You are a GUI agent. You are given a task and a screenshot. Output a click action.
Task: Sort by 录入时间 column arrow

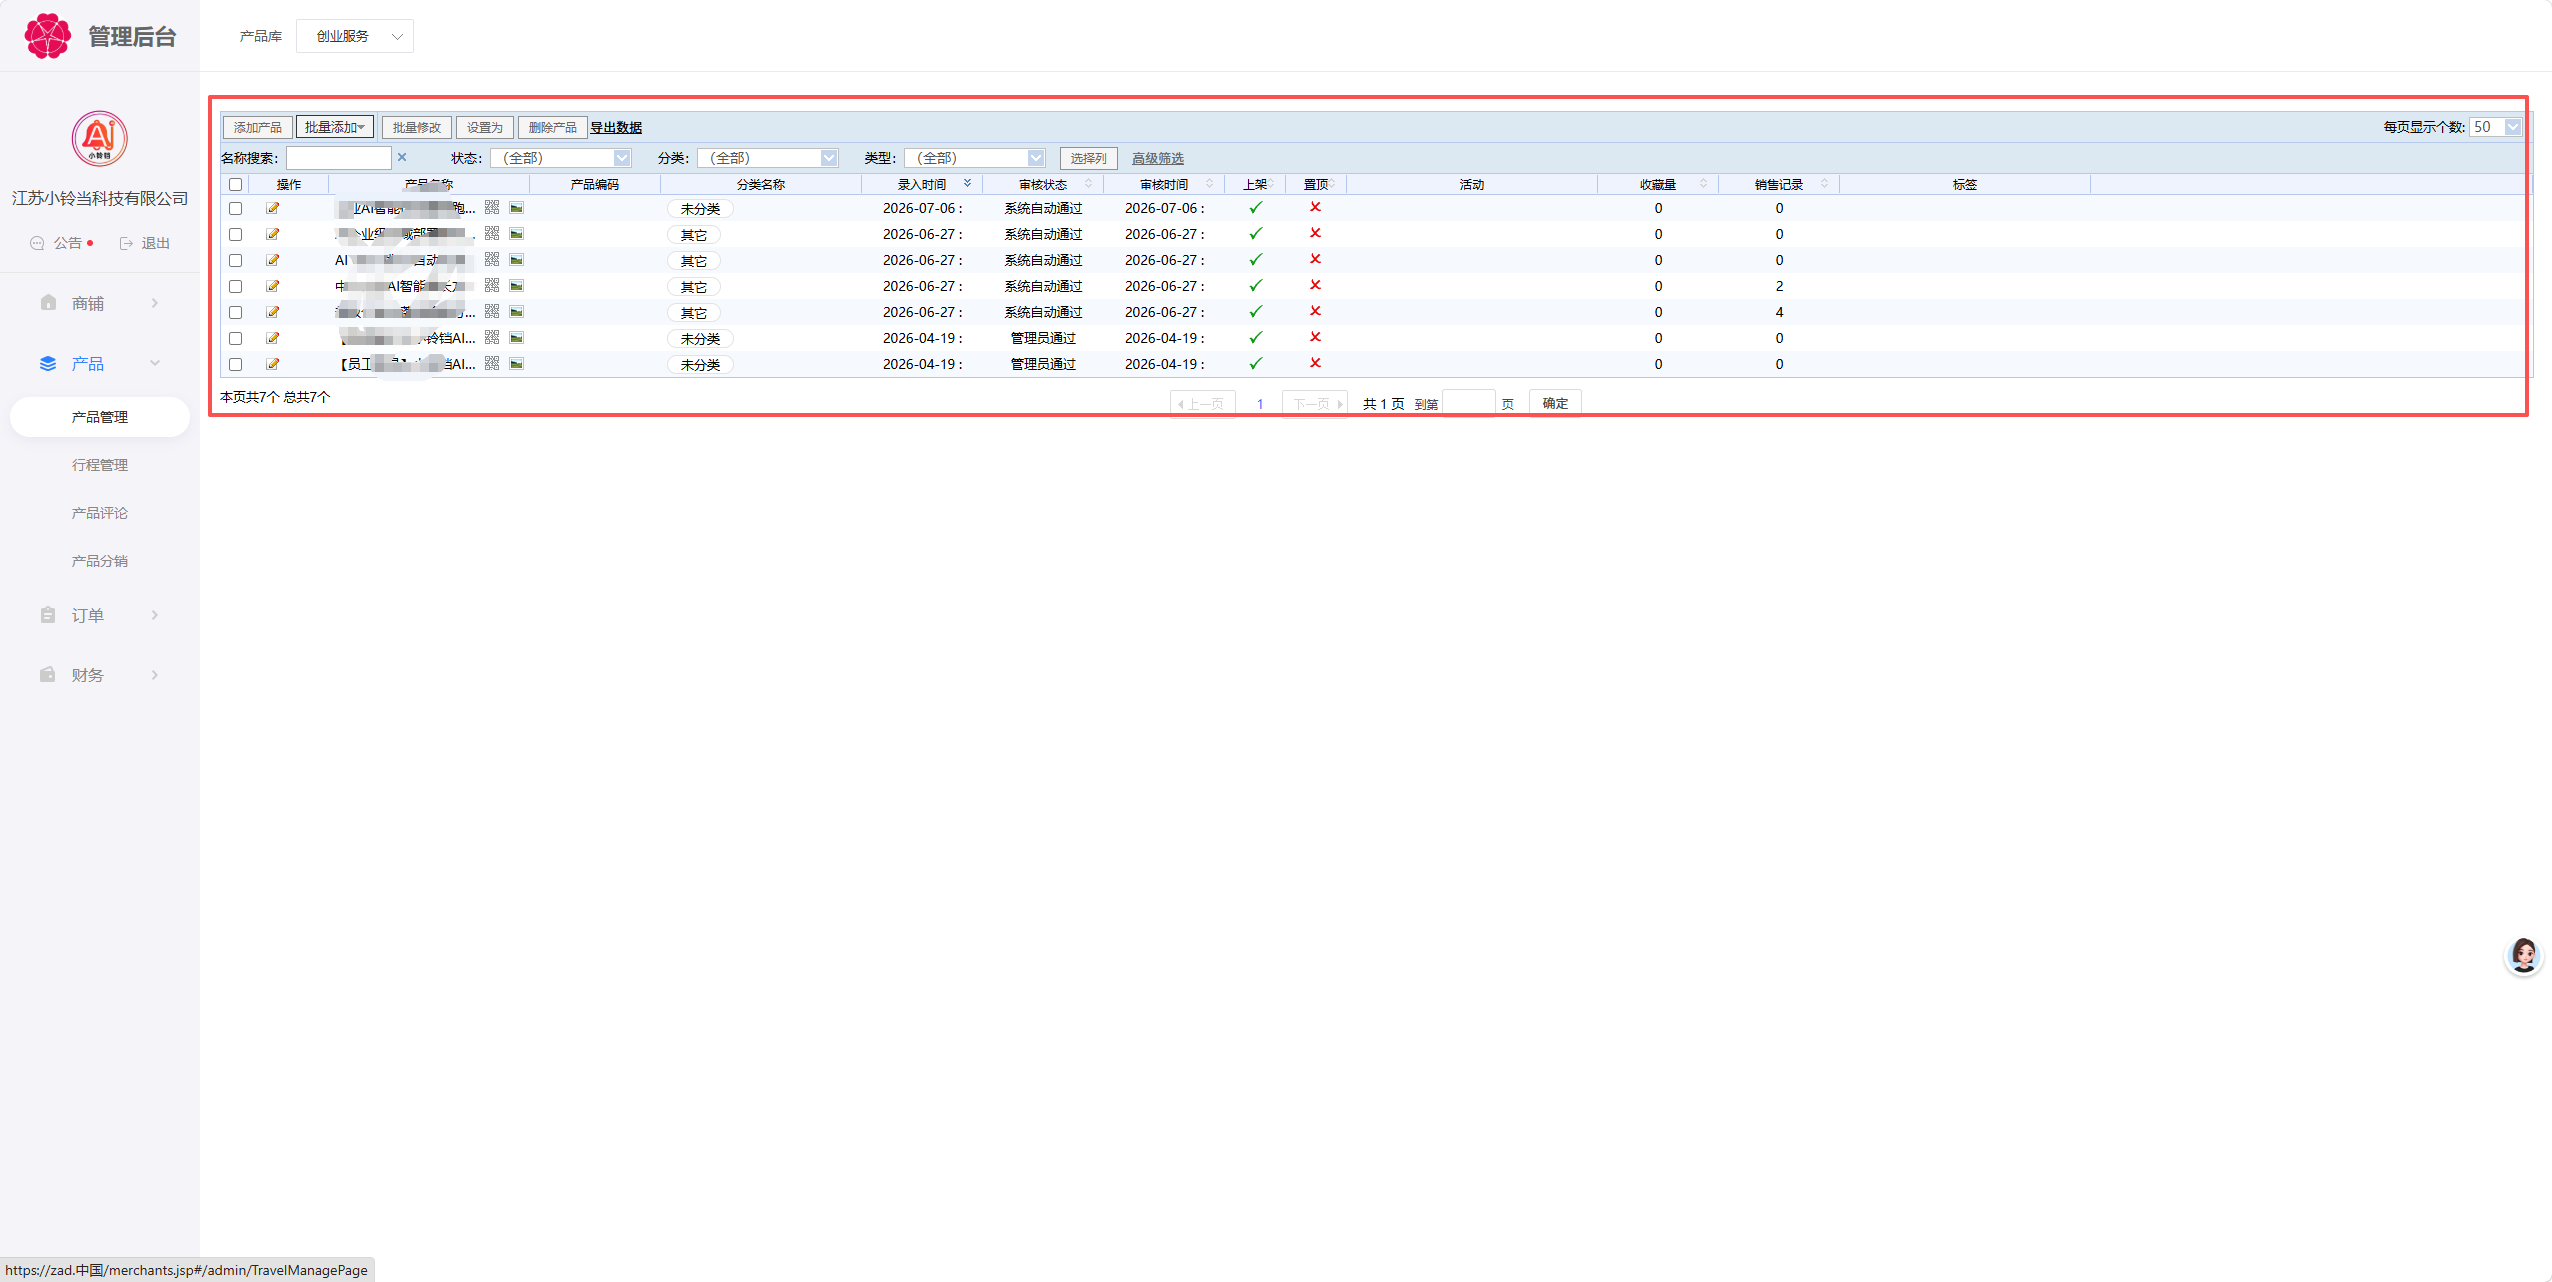967,183
